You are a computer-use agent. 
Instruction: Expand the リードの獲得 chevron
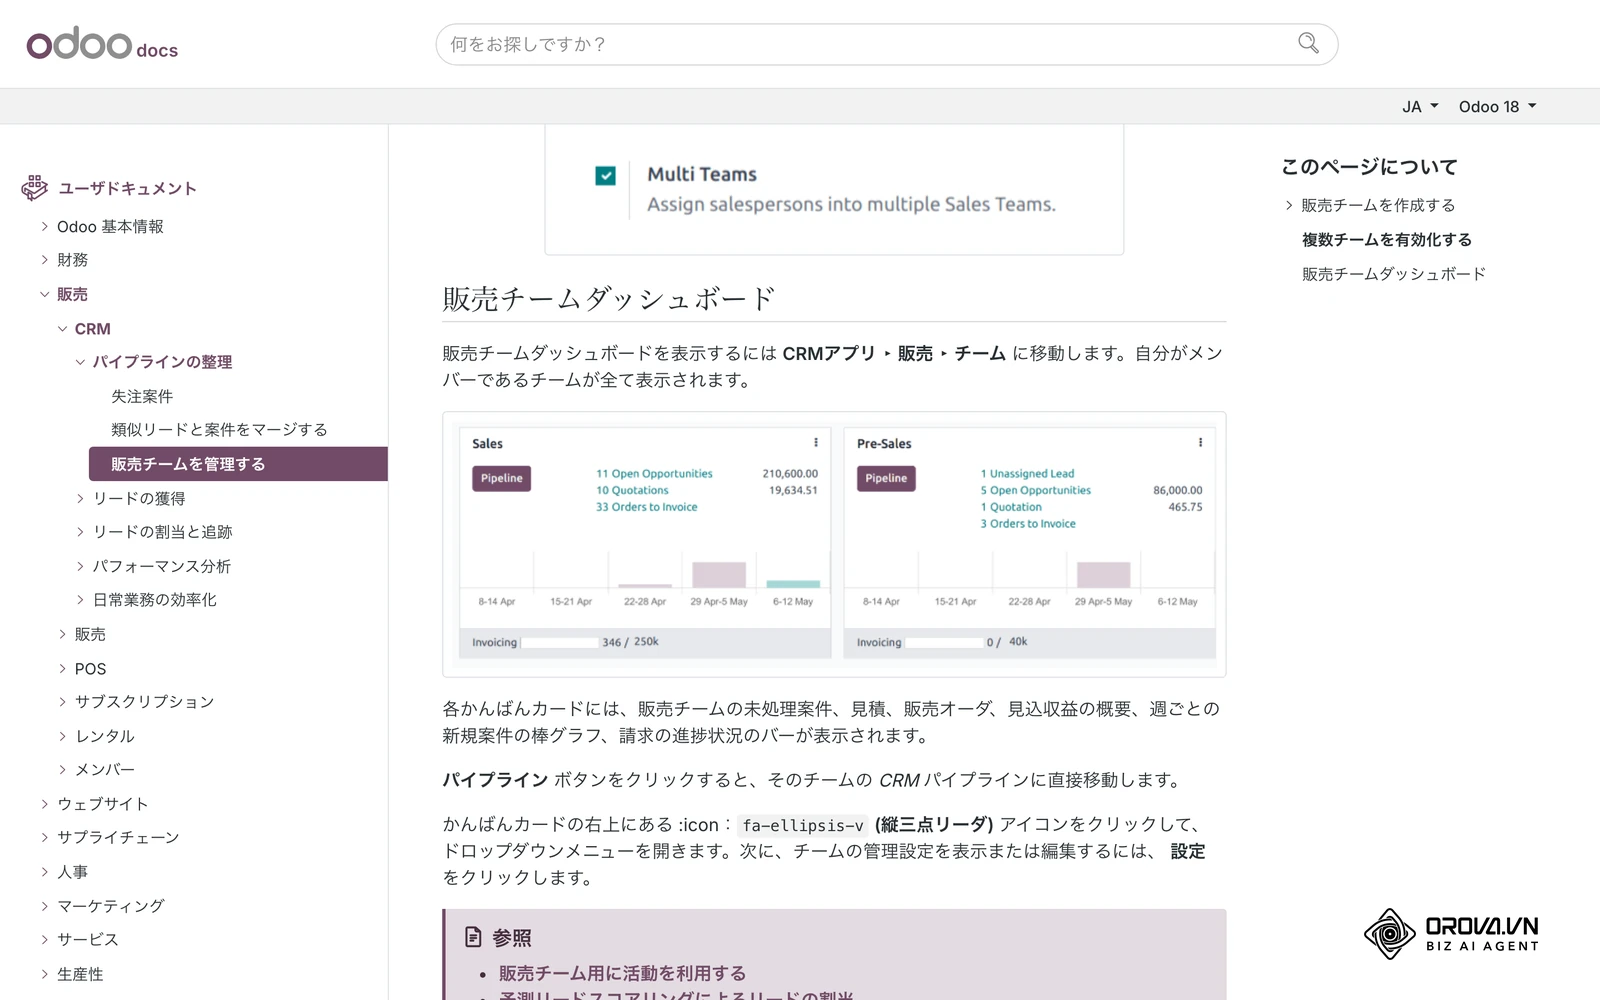pyautogui.click(x=80, y=498)
